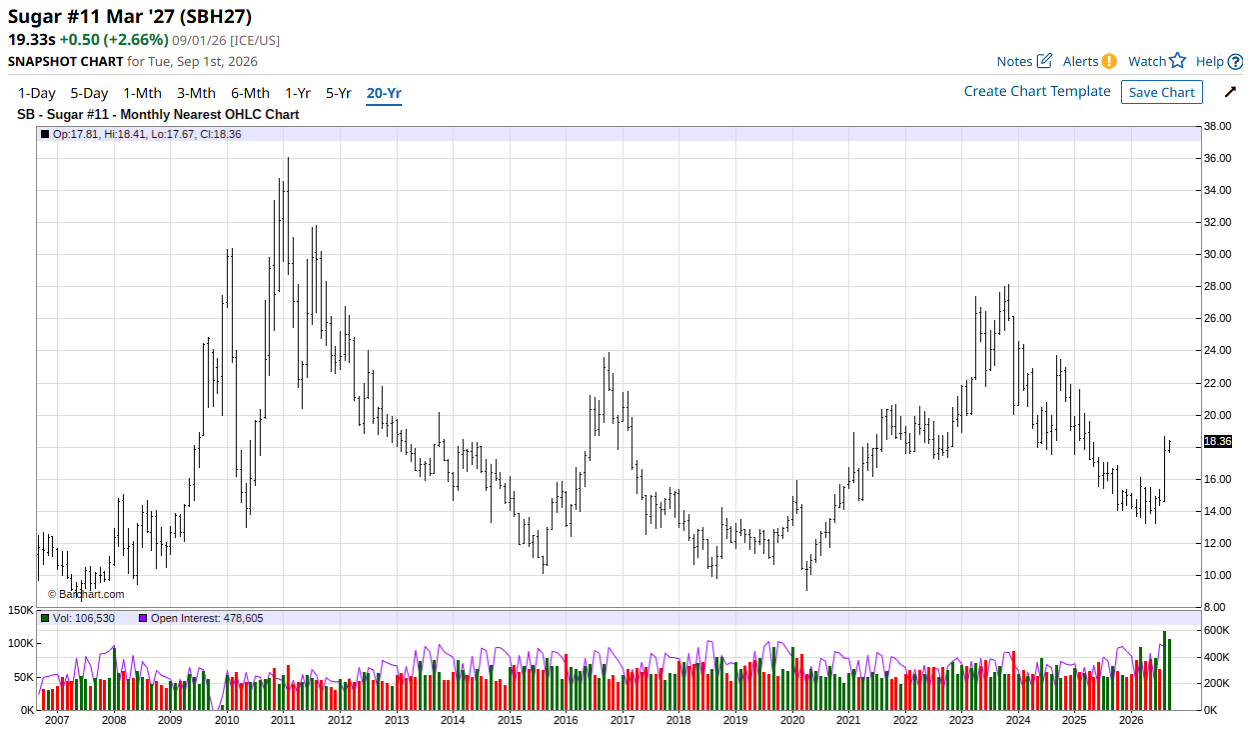Click the black OHLC legend square
The image size is (1253, 732).
point(44,134)
